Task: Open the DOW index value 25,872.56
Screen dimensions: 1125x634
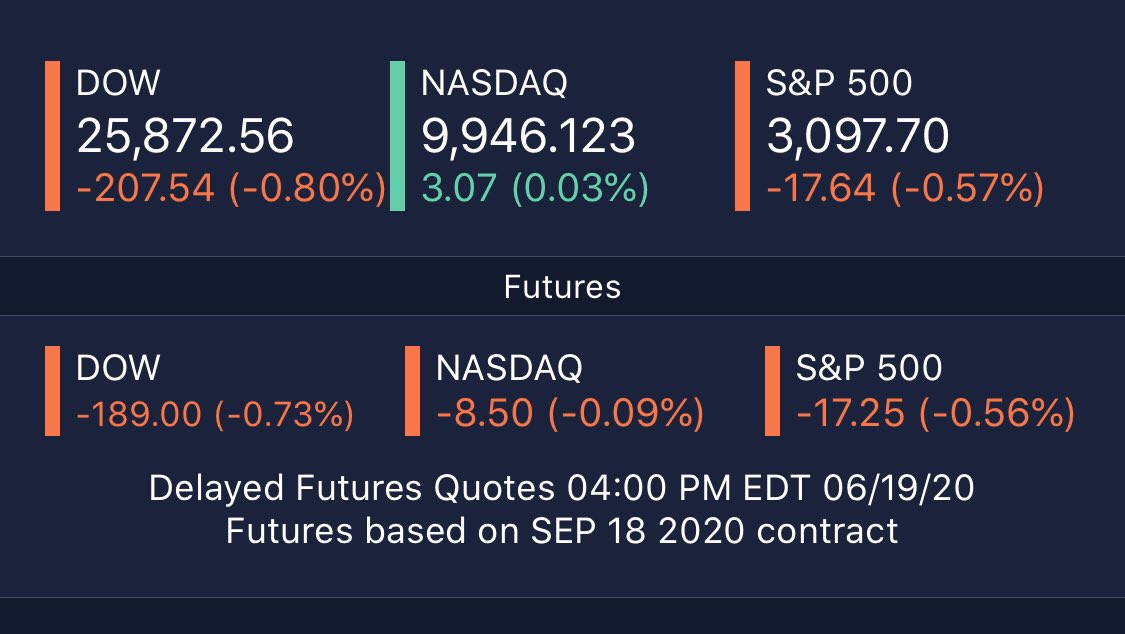Action: (x=185, y=136)
